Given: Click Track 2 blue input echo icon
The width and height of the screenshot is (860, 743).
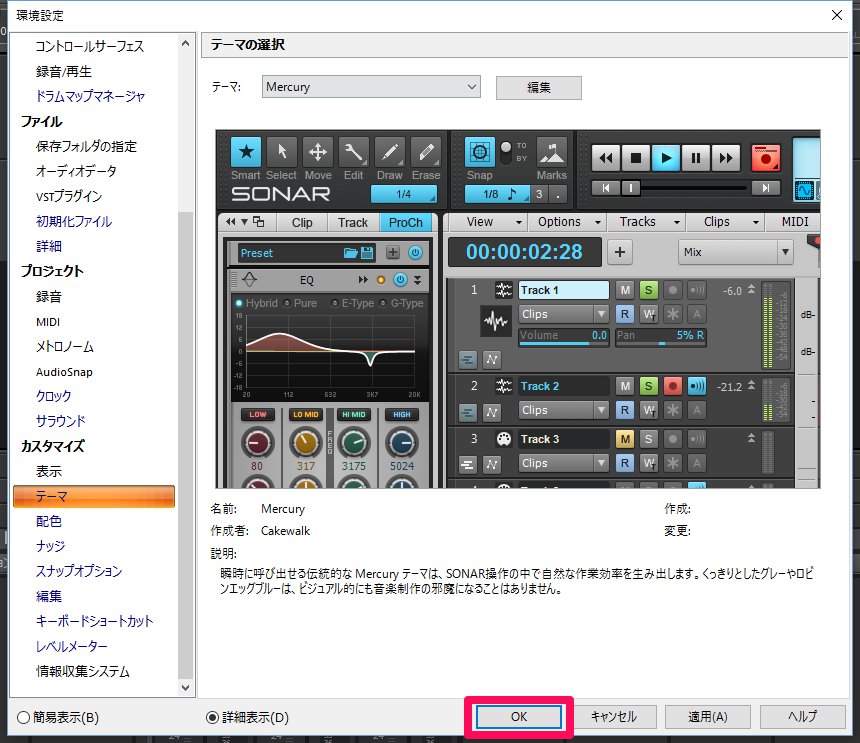Looking at the screenshot, I should tap(697, 386).
